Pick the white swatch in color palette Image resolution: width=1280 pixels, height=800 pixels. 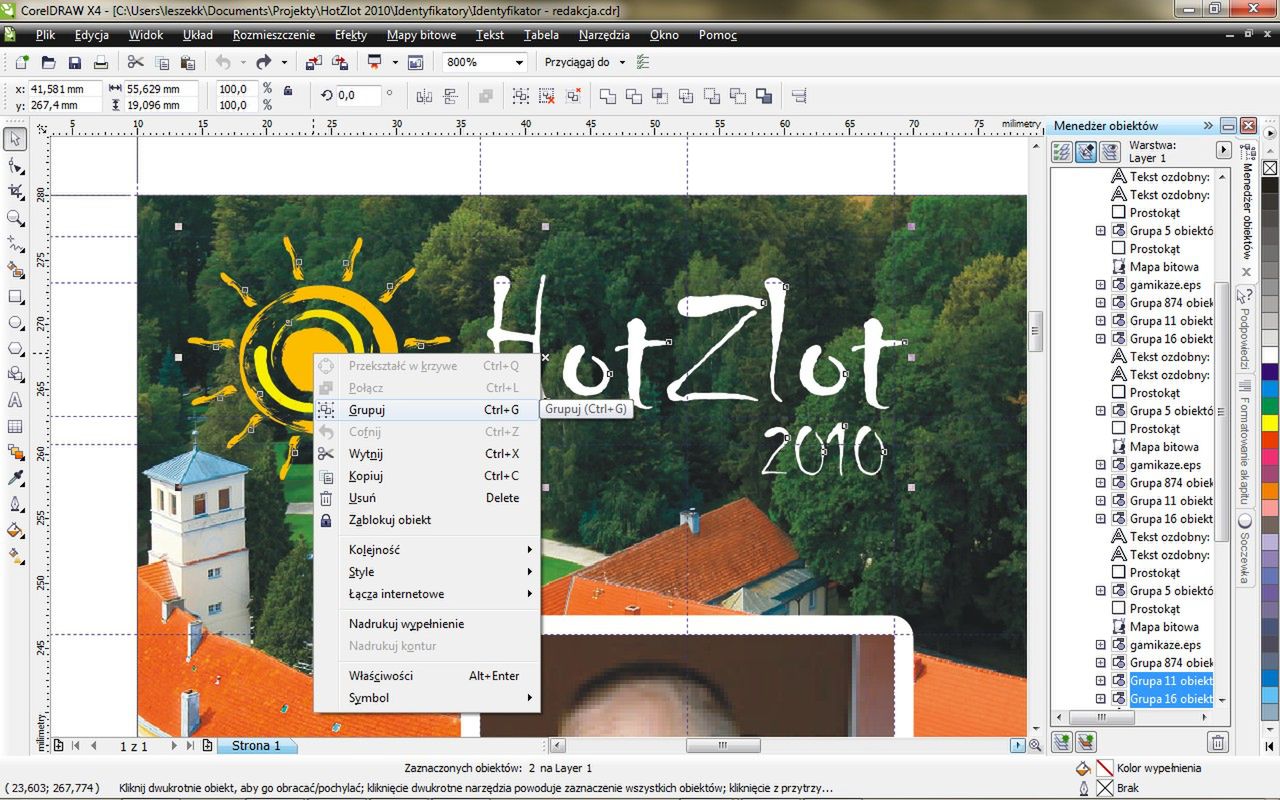[x=1270, y=354]
